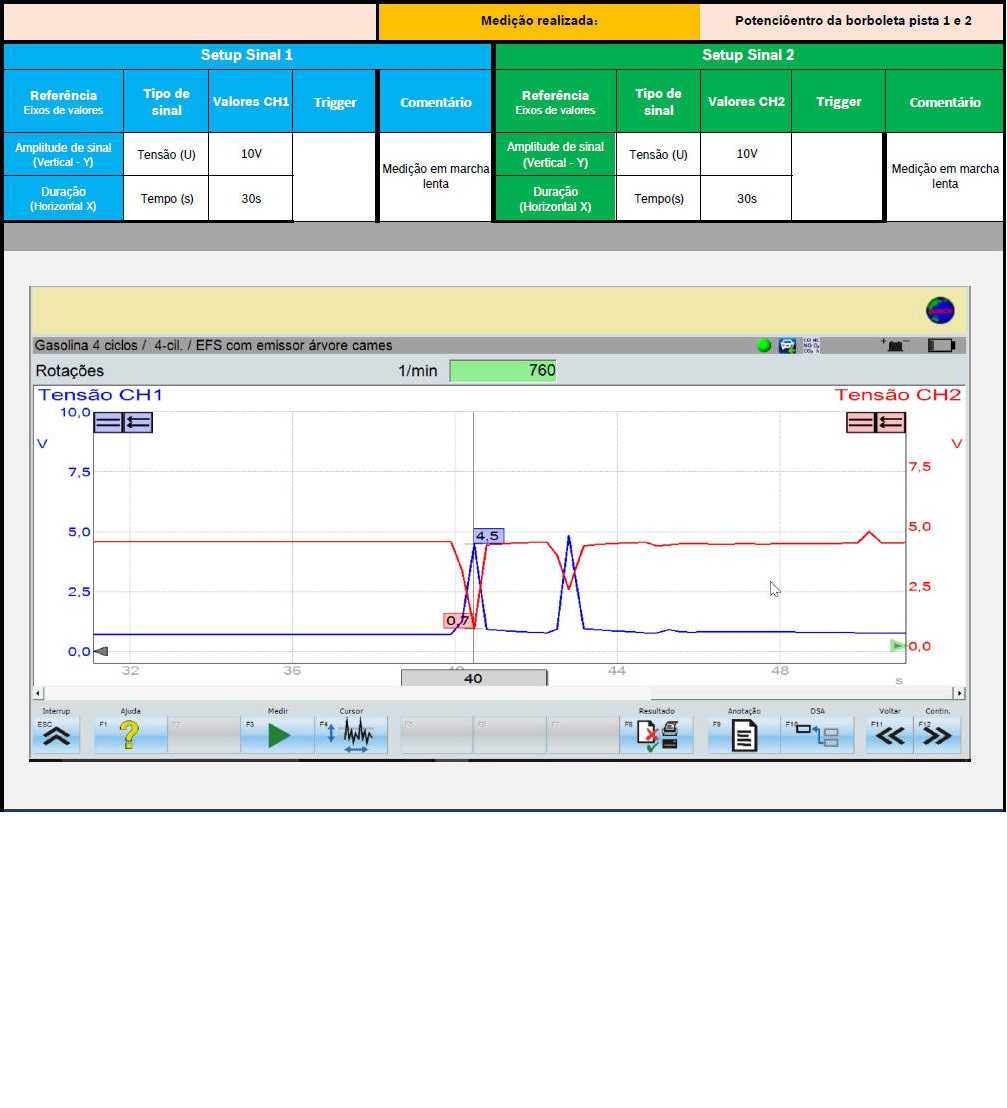Toggle CH2 red arrow-lines button
This screenshot has width=1007, height=1108.
890,422
